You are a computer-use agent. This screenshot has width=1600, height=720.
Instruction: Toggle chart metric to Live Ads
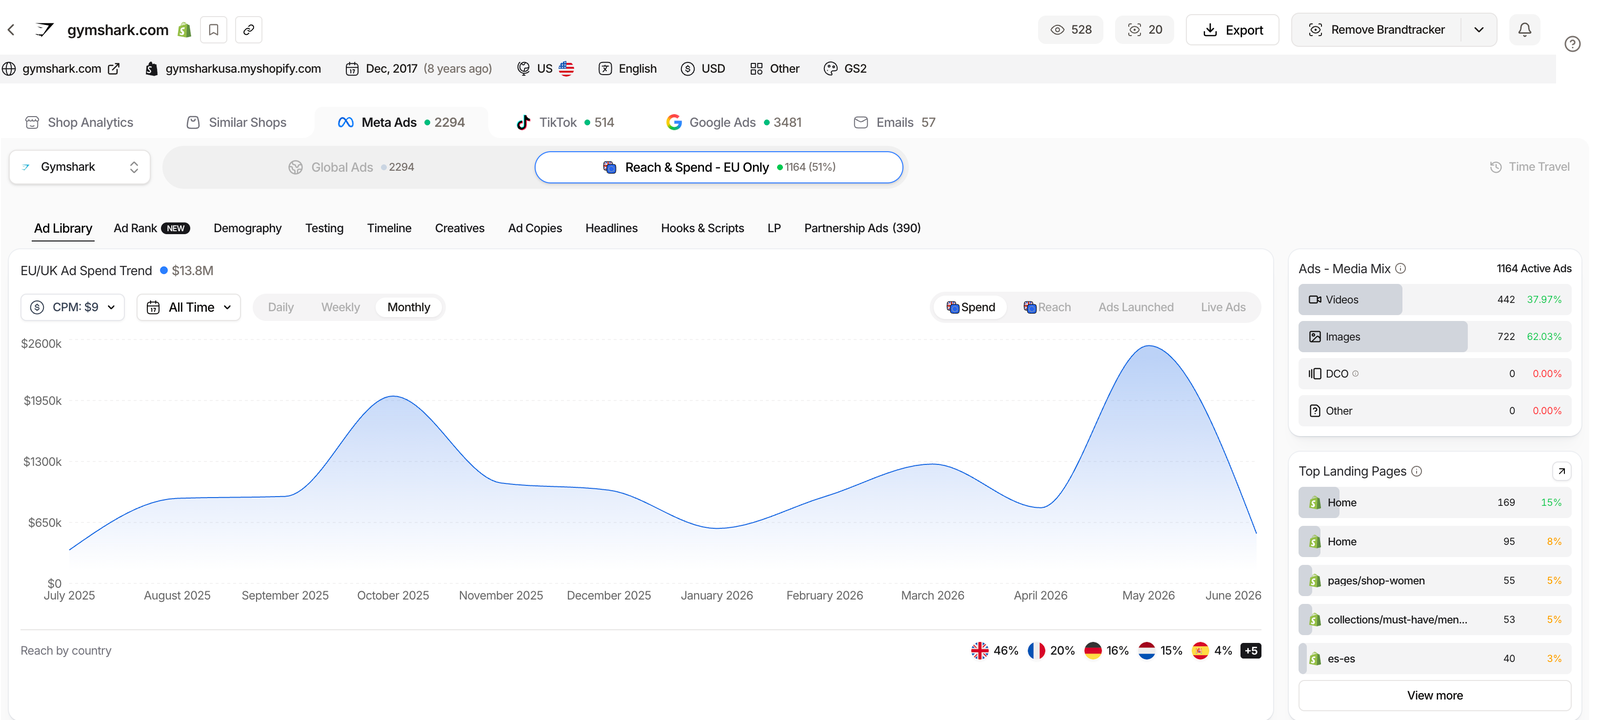point(1223,308)
